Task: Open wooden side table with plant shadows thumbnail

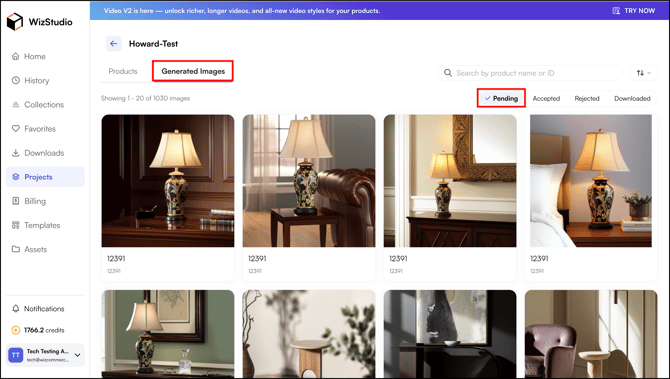Action: (x=309, y=334)
